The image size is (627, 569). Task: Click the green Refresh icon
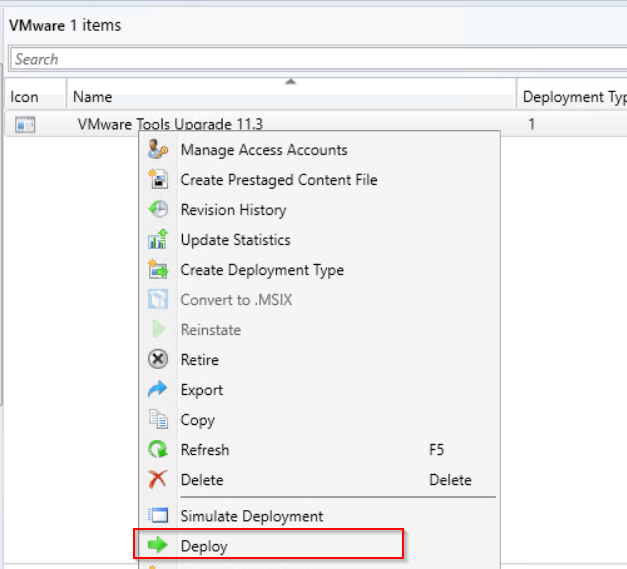tap(157, 450)
